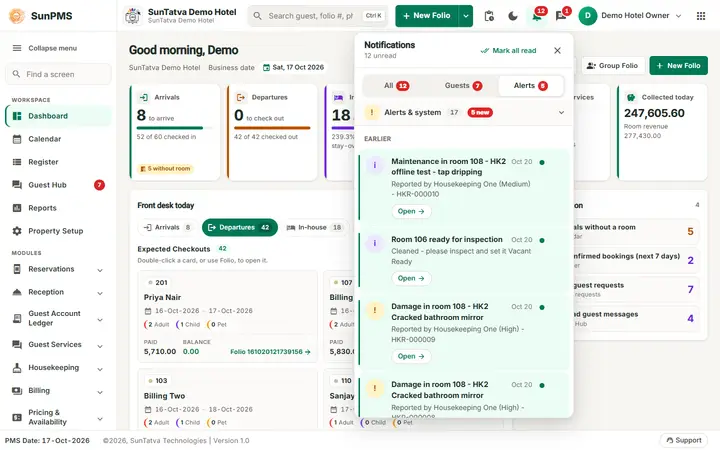
Task: Open the New Folio dropdown arrow in top bar
Action: (x=466, y=16)
